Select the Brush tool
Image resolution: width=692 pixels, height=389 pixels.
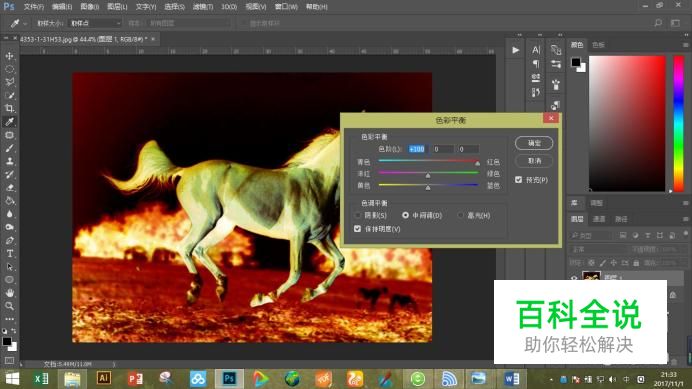point(9,148)
